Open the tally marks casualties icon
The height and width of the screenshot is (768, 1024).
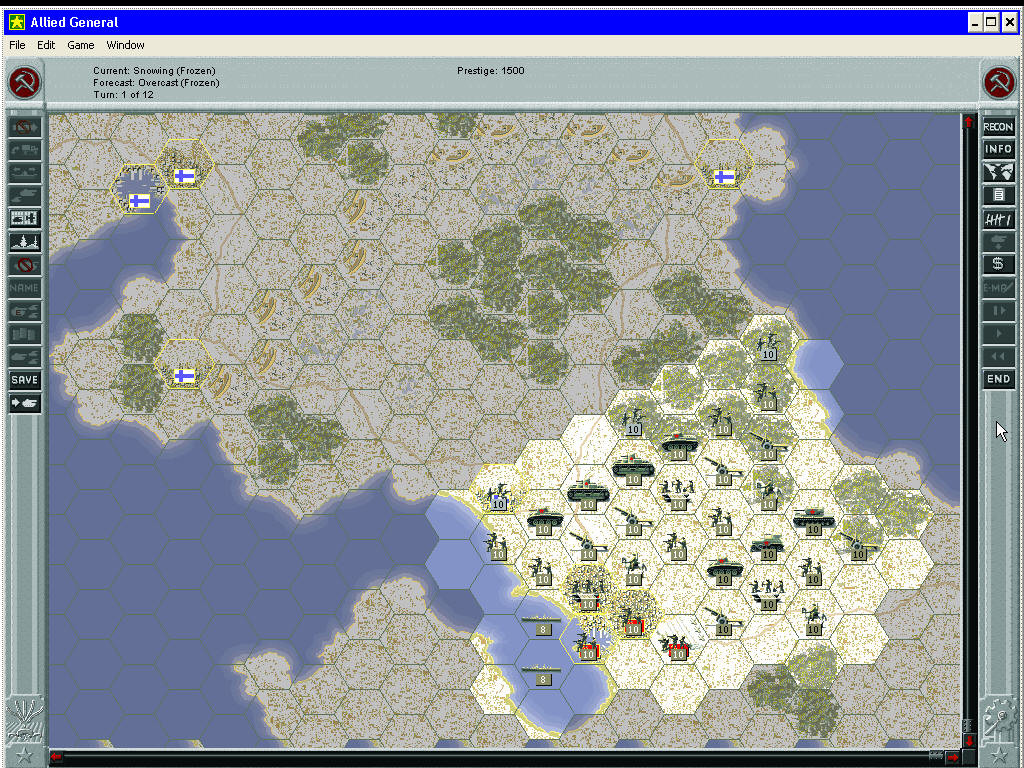(998, 218)
